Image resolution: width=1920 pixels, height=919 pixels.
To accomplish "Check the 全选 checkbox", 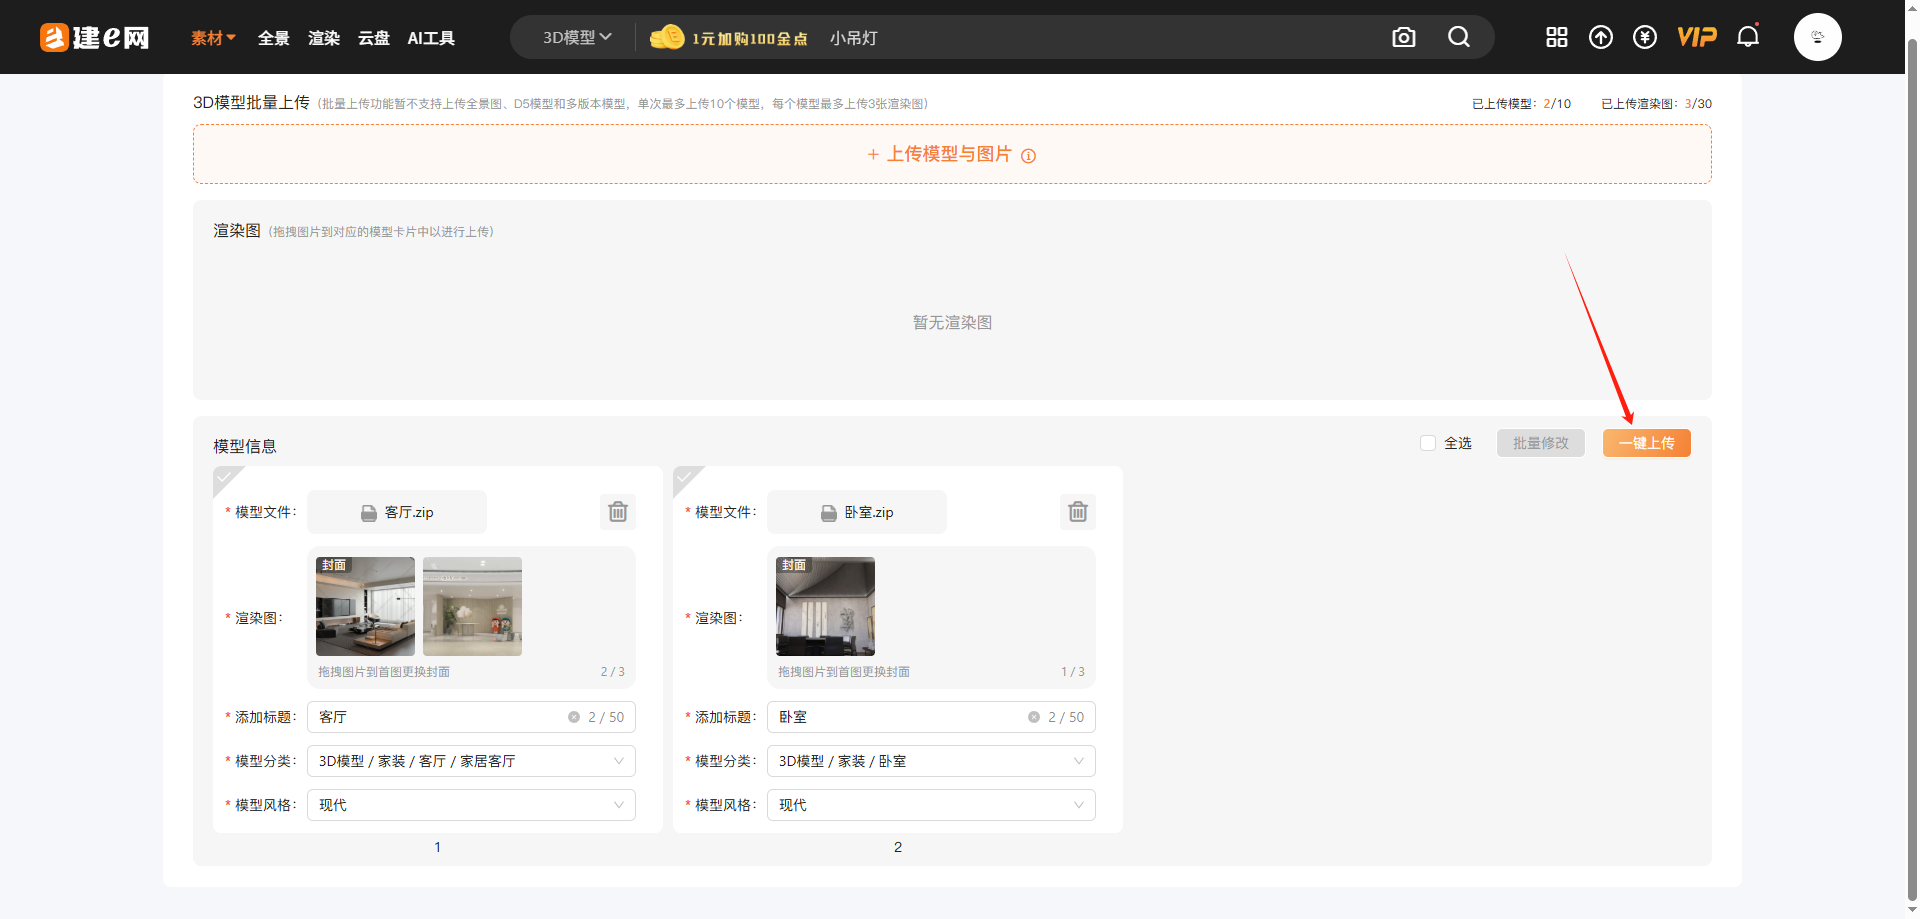I will 1428,443.
